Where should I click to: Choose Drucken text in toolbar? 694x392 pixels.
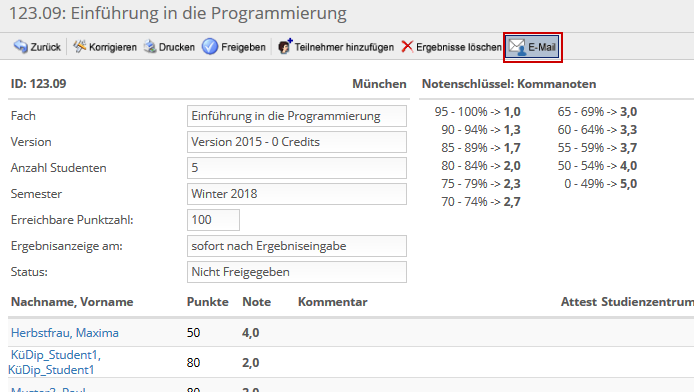point(177,47)
